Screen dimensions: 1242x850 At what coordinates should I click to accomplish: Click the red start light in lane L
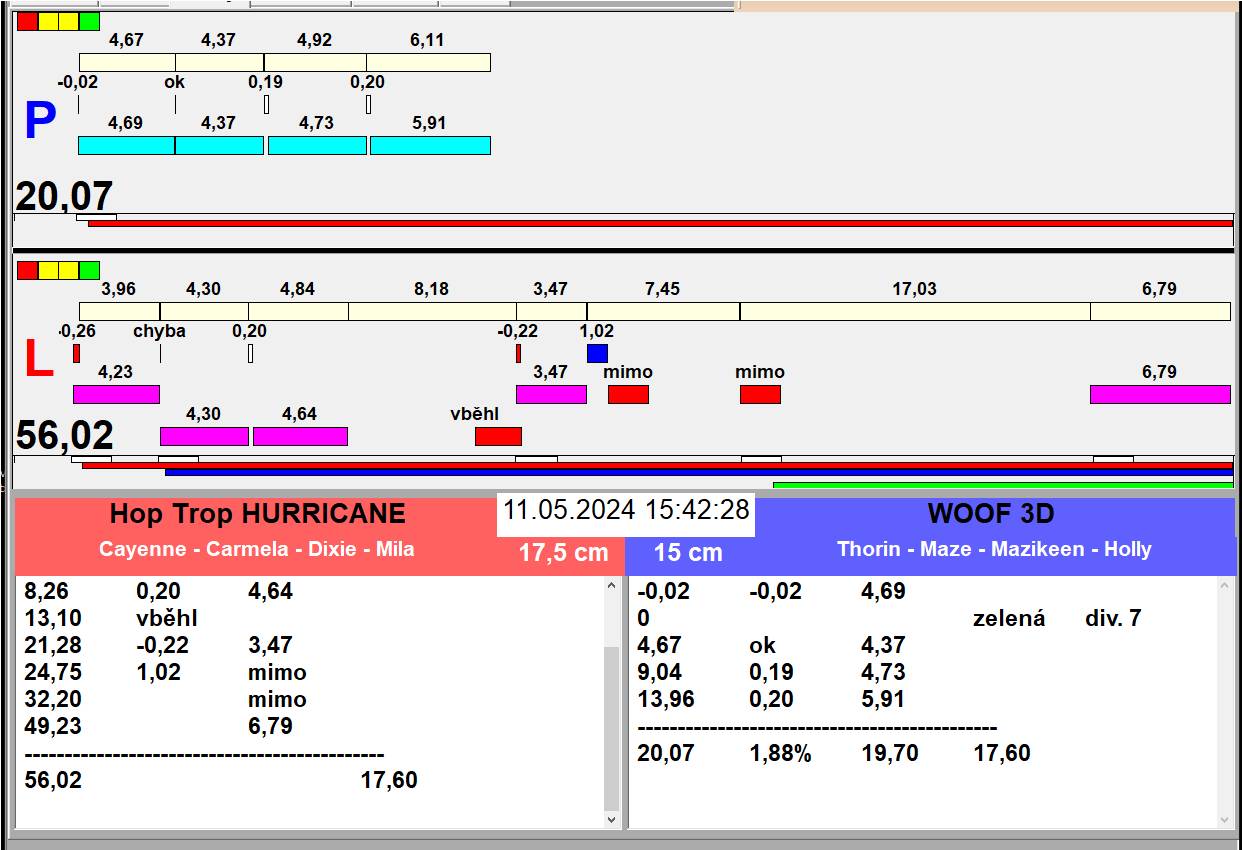[28, 270]
